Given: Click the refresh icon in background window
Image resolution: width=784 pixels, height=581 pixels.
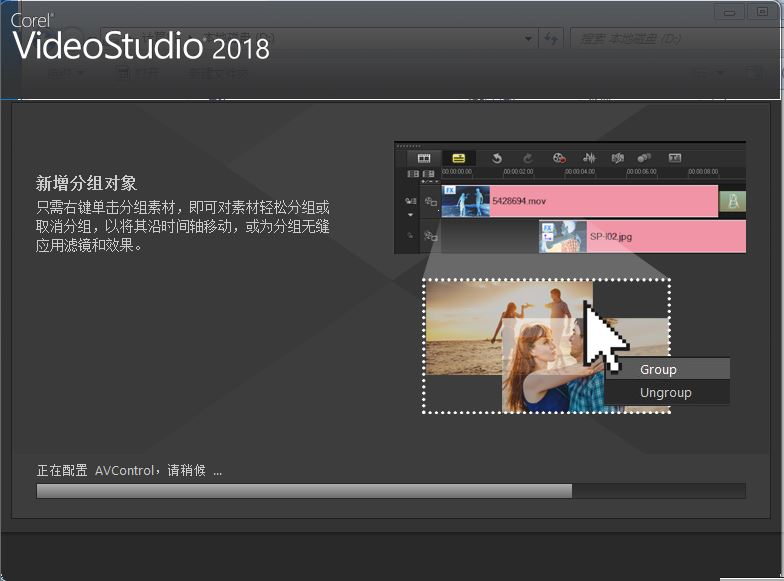Looking at the screenshot, I should tap(551, 38).
